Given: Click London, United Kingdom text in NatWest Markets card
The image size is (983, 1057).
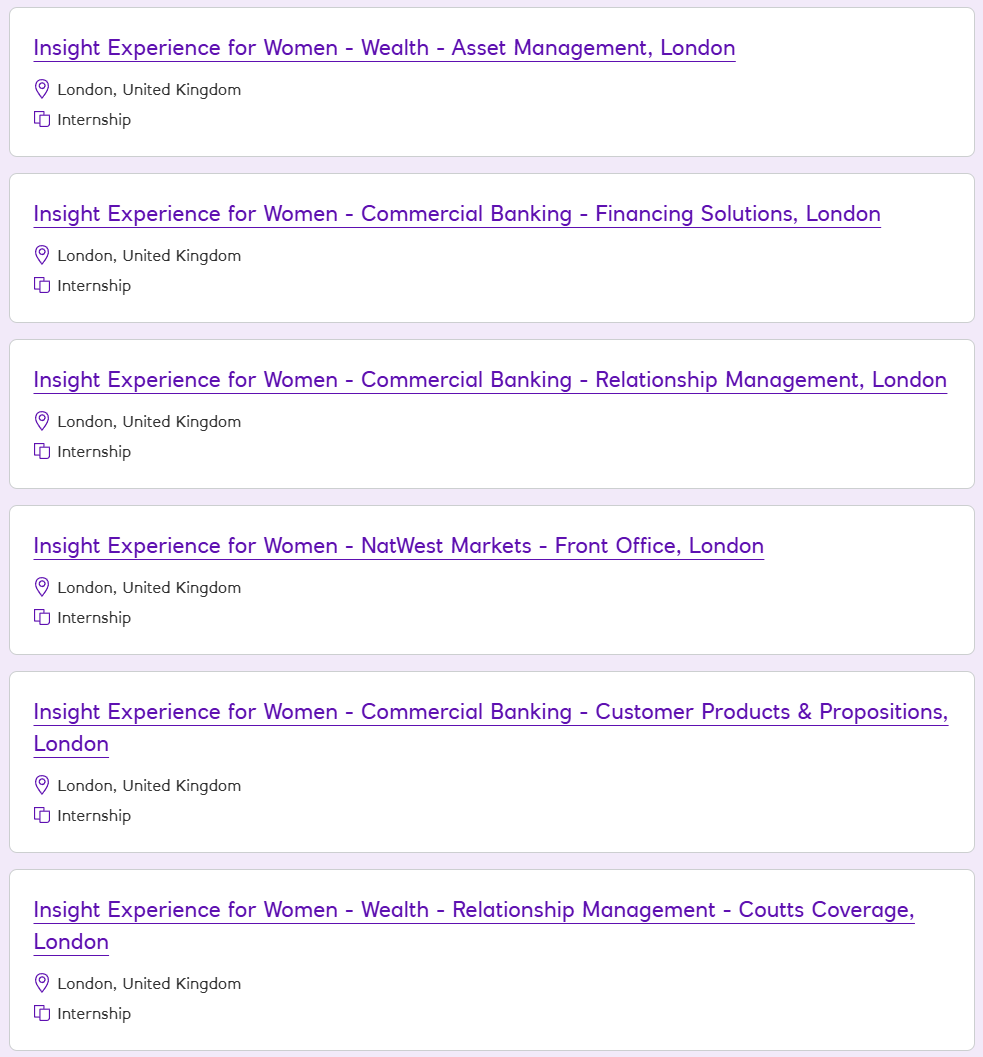Looking at the screenshot, I should [x=149, y=587].
